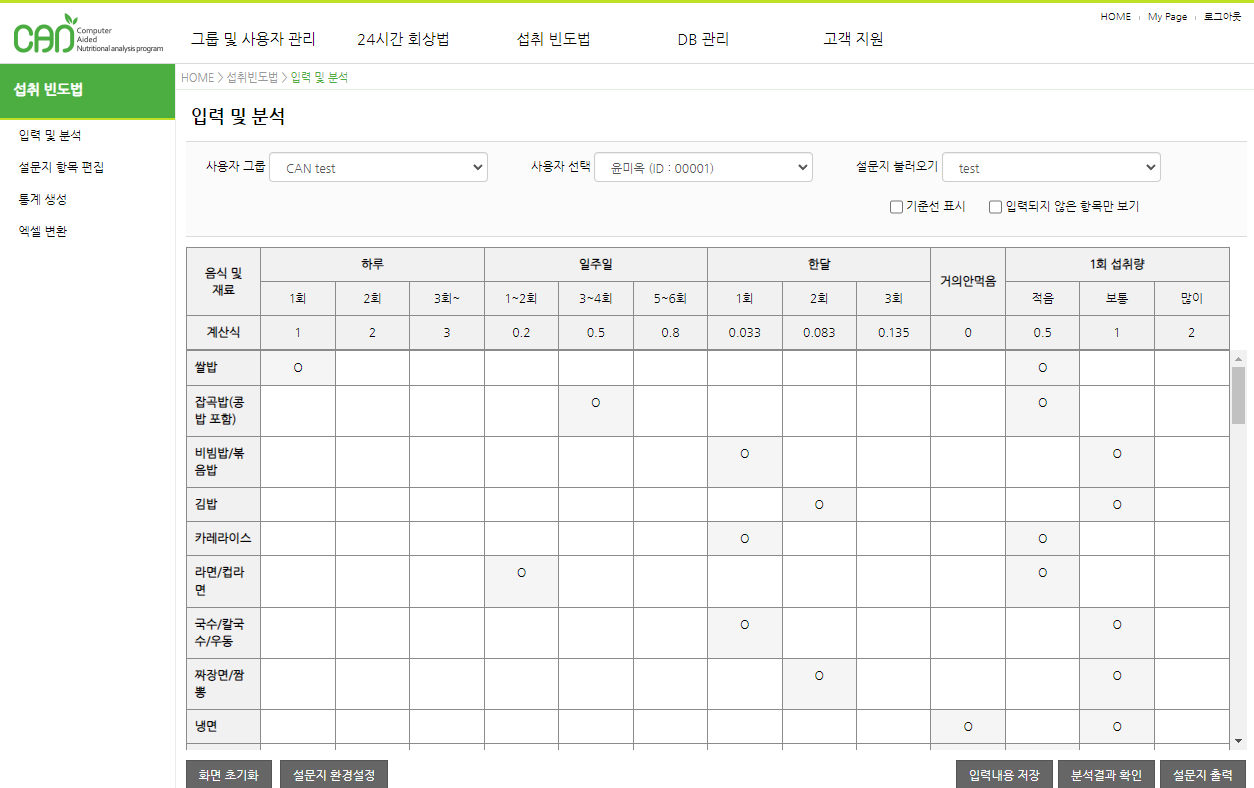
Task: Click the My Page link
Action: click(x=1167, y=17)
